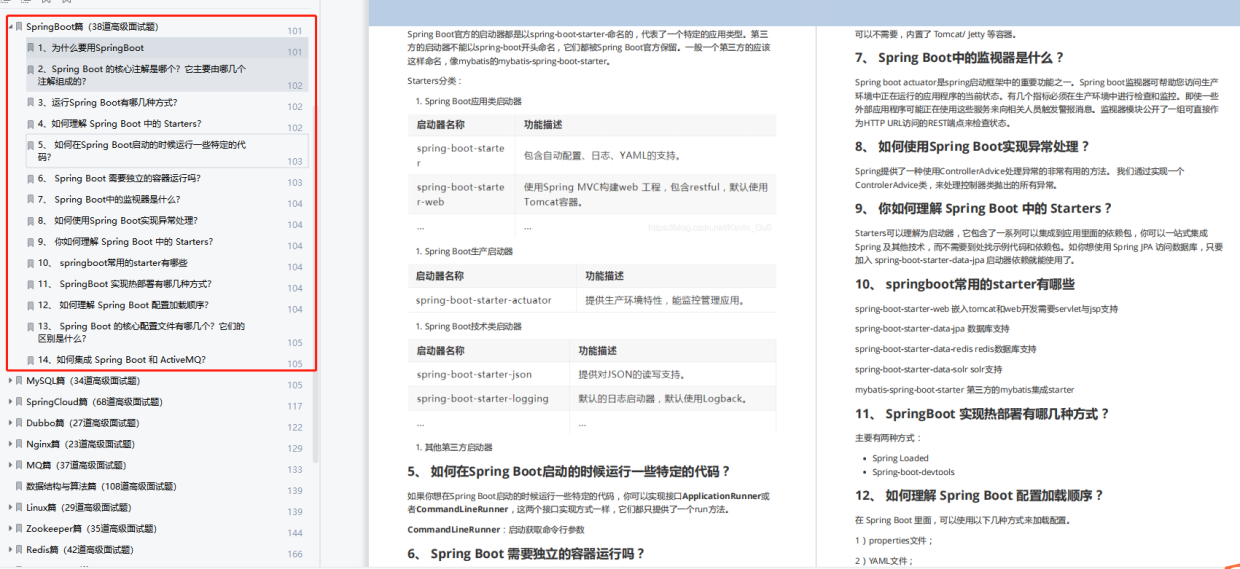Click heading 5、如何在Spring Boot启动的时候运行一些特定的代码
The width and height of the screenshot is (1240, 569).
(569, 471)
